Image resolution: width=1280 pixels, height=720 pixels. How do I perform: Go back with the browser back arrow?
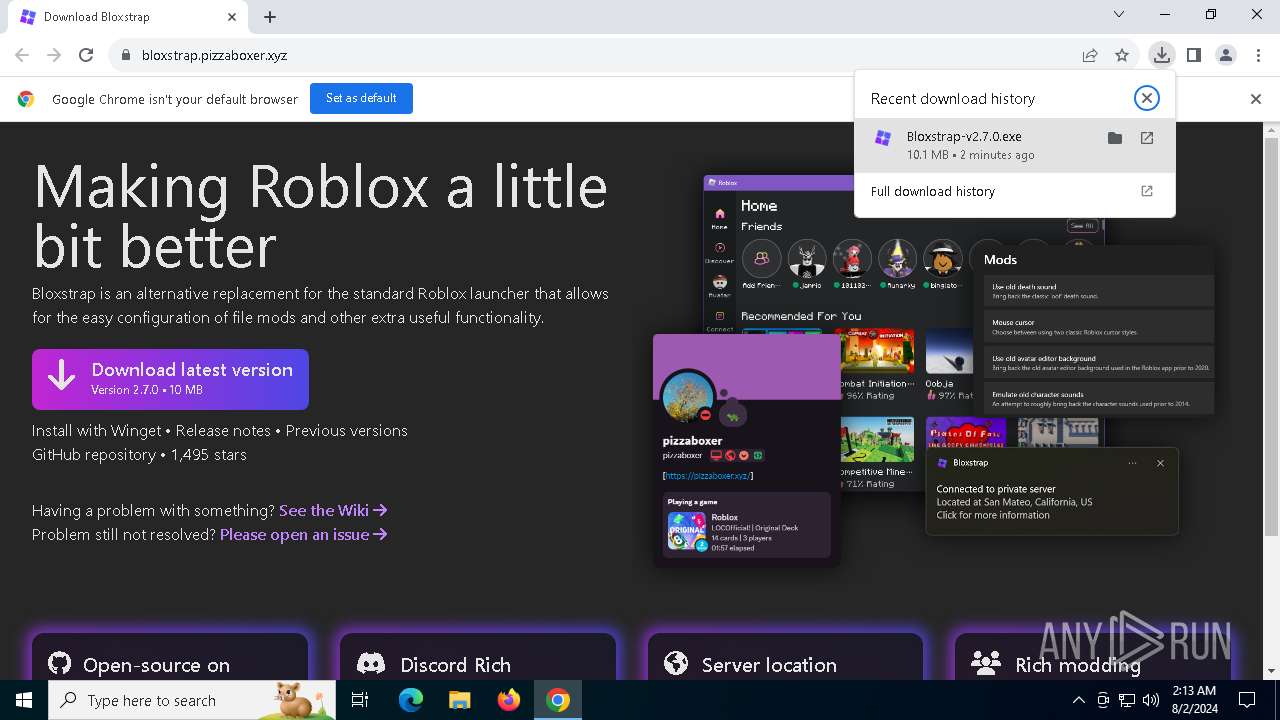point(22,55)
